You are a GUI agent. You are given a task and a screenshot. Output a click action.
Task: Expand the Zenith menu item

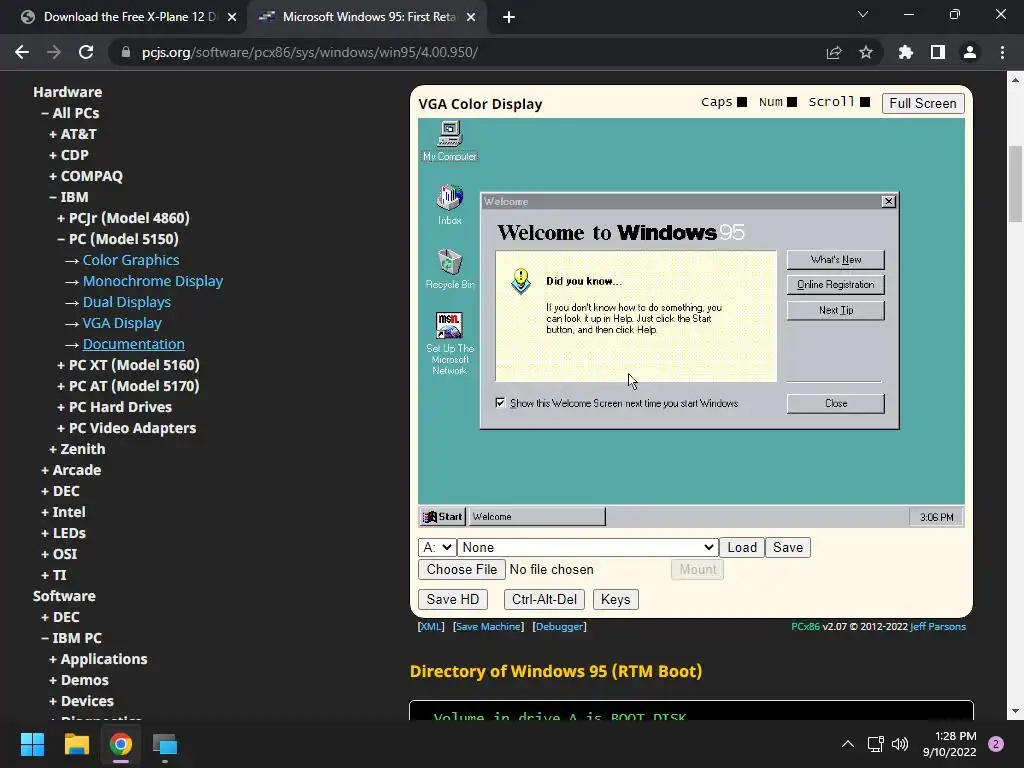coord(77,449)
